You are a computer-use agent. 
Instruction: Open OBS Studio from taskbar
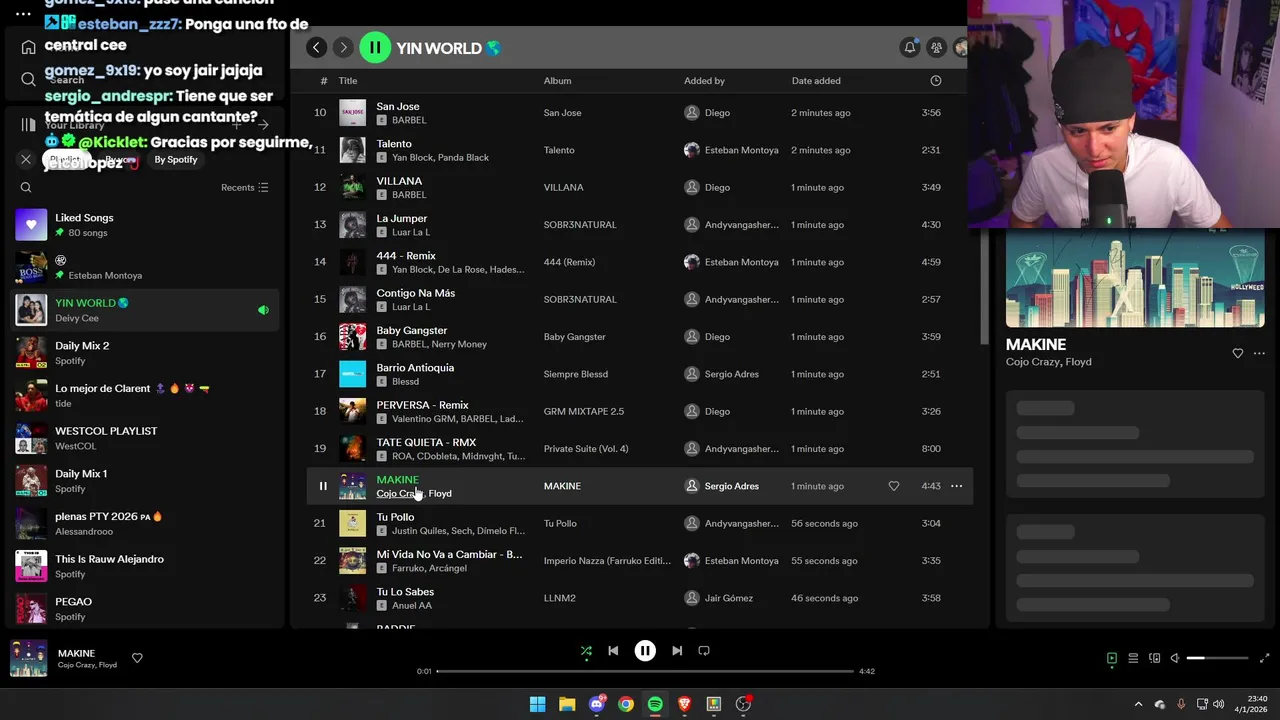(743, 704)
